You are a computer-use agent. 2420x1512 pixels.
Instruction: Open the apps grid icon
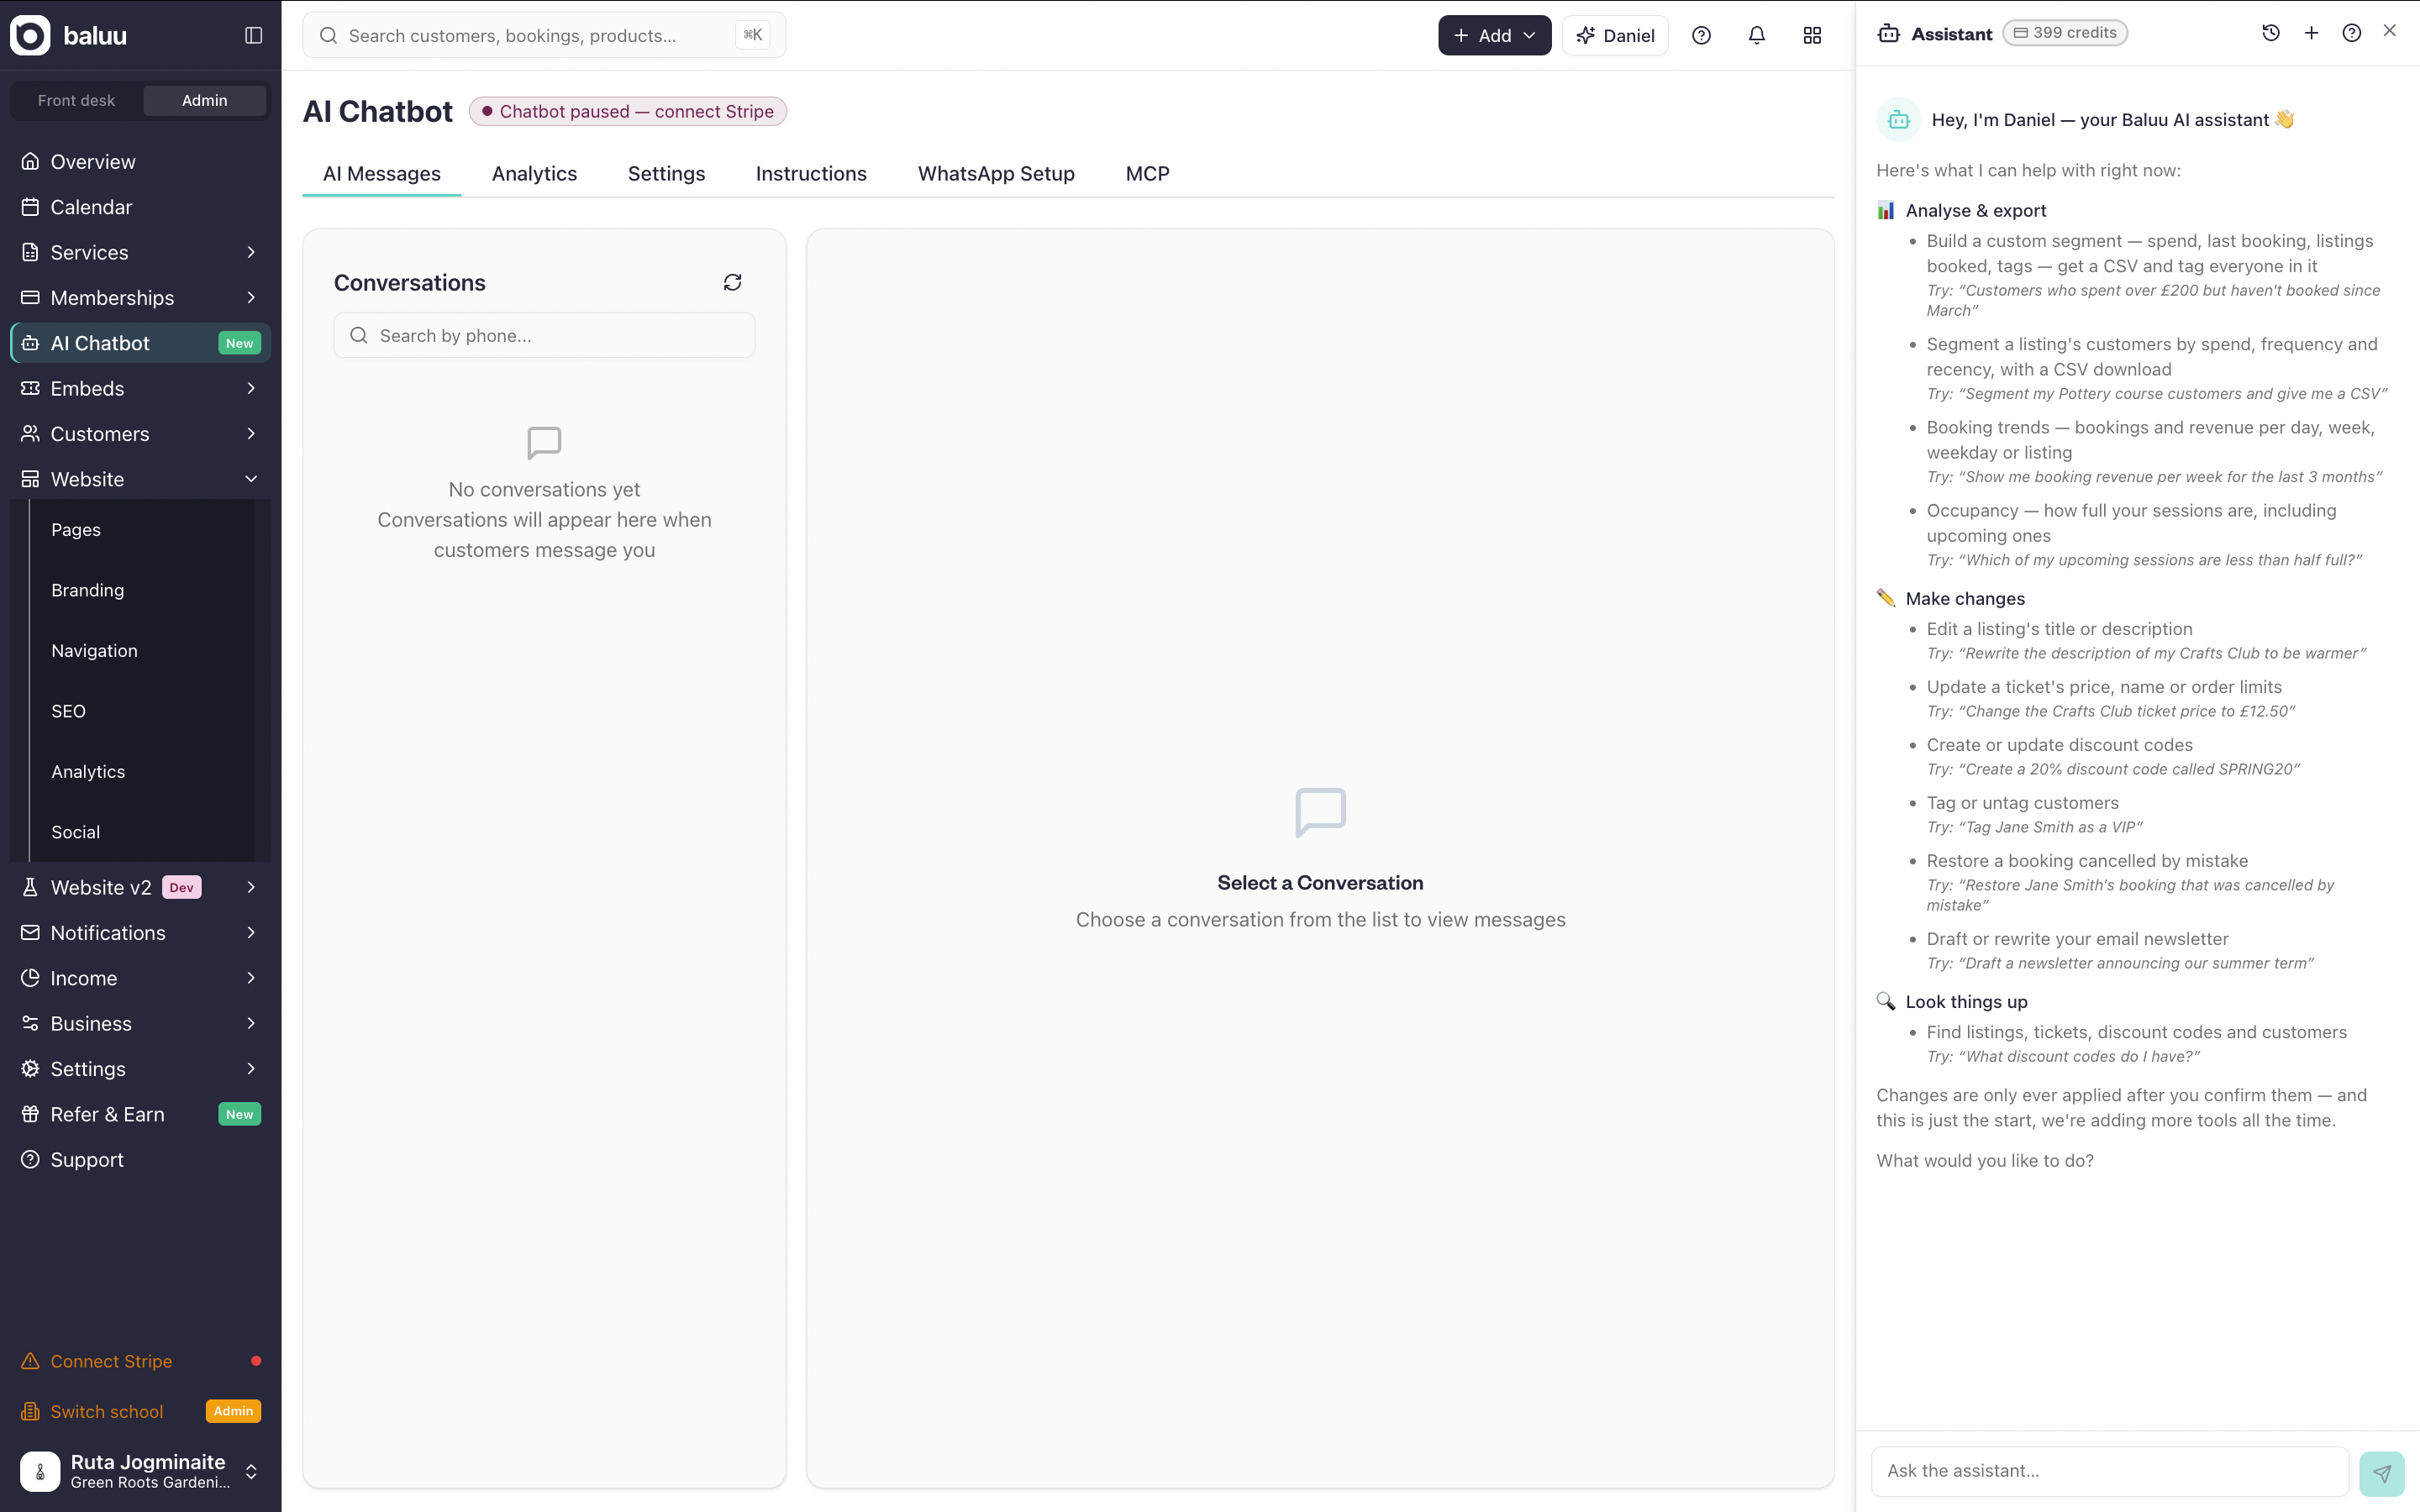click(1812, 35)
